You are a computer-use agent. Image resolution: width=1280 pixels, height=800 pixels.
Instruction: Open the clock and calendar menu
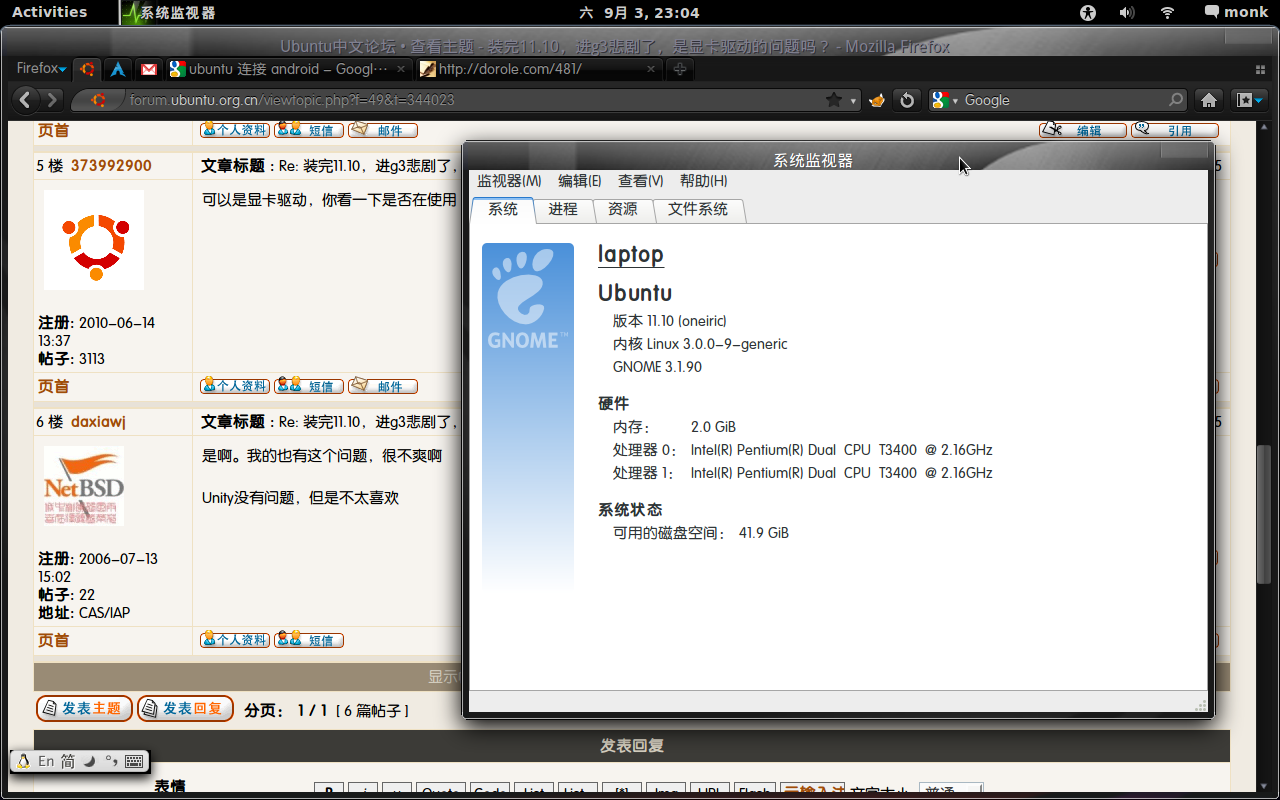click(639, 13)
